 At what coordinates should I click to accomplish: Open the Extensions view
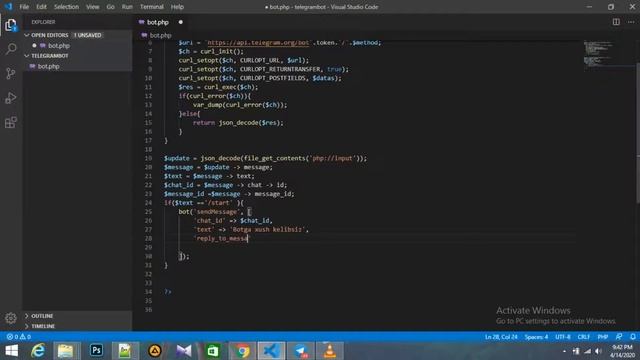pyautogui.click(x=11, y=122)
